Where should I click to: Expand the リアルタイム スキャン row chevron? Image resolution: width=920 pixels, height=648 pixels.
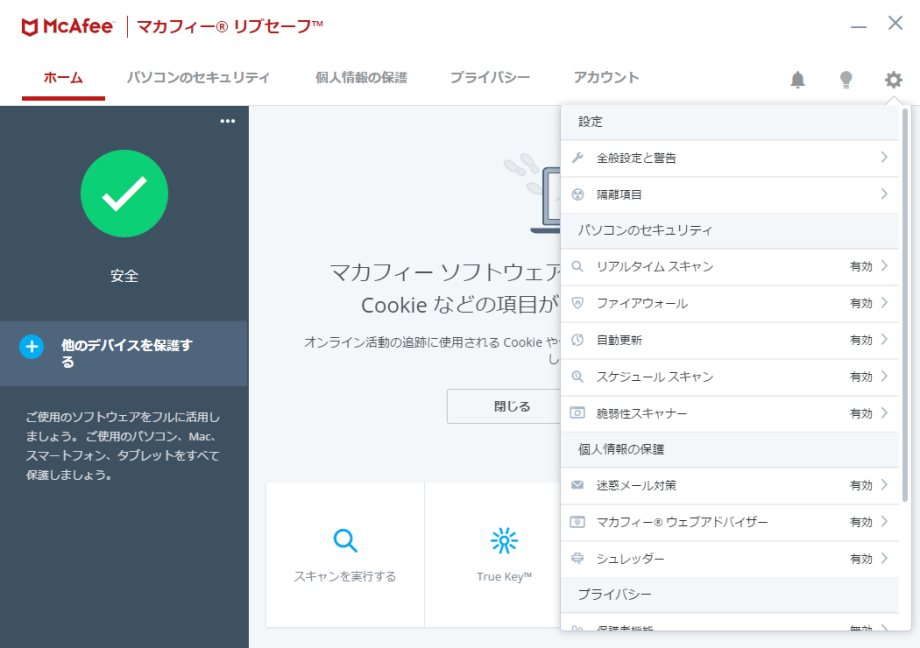[x=884, y=266]
